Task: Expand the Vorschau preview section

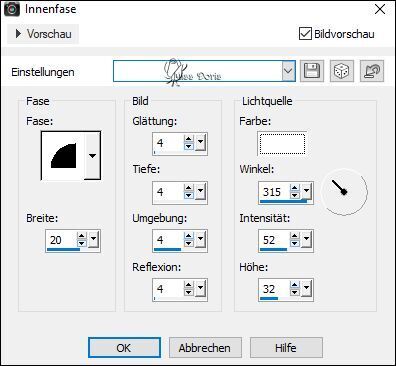Action: click(43, 34)
